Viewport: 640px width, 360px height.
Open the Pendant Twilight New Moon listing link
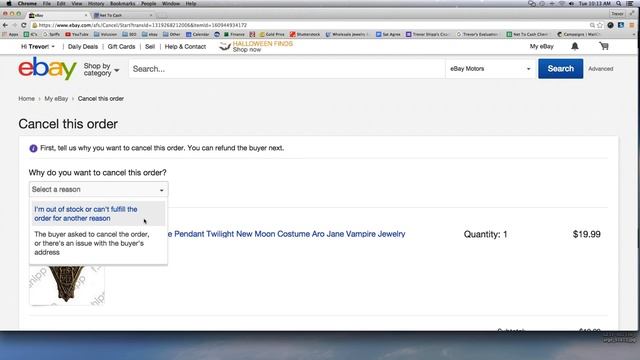287,234
